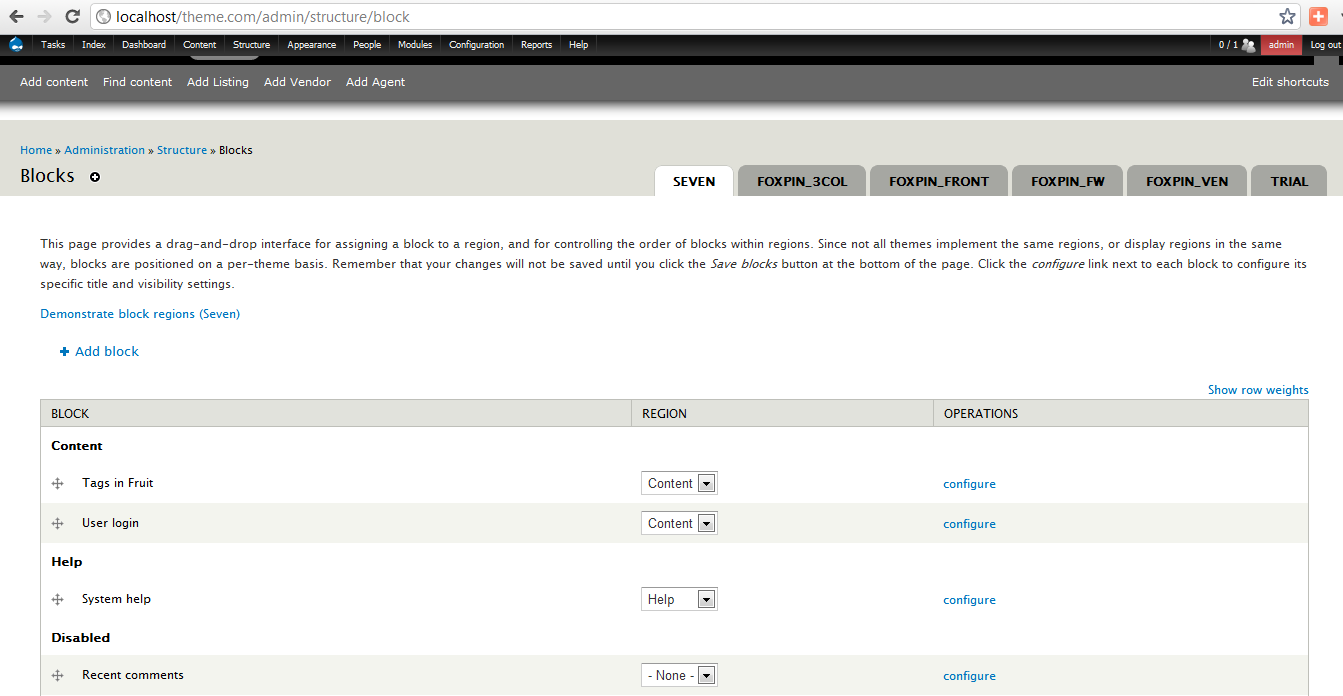Switch to the FOXPIN_FW tab
Image resolution: width=1343 pixels, height=696 pixels.
click(1068, 181)
